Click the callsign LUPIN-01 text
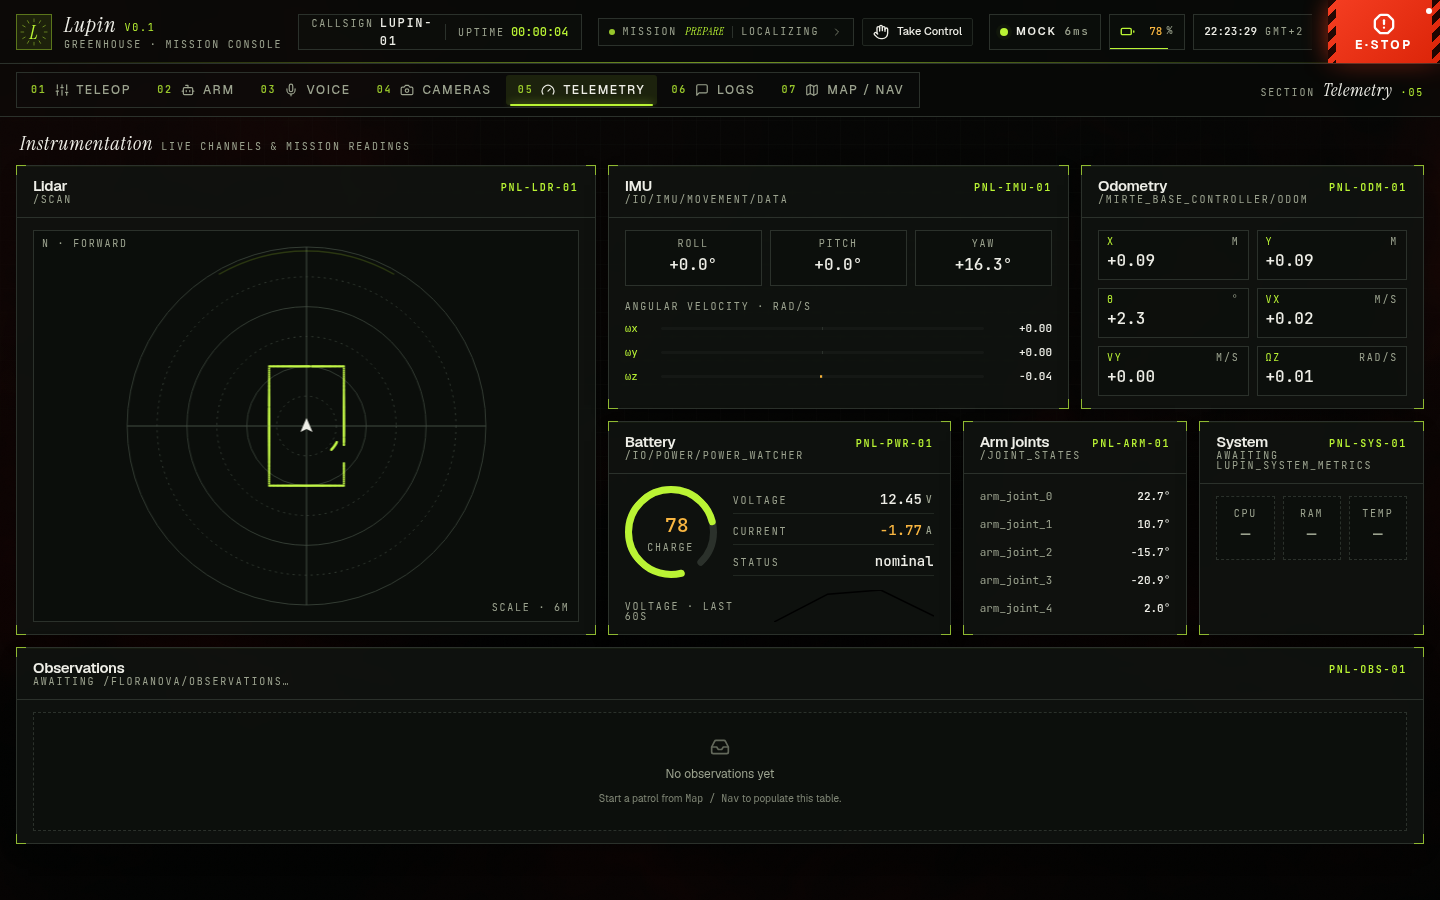The width and height of the screenshot is (1440, 900). click(x=405, y=32)
